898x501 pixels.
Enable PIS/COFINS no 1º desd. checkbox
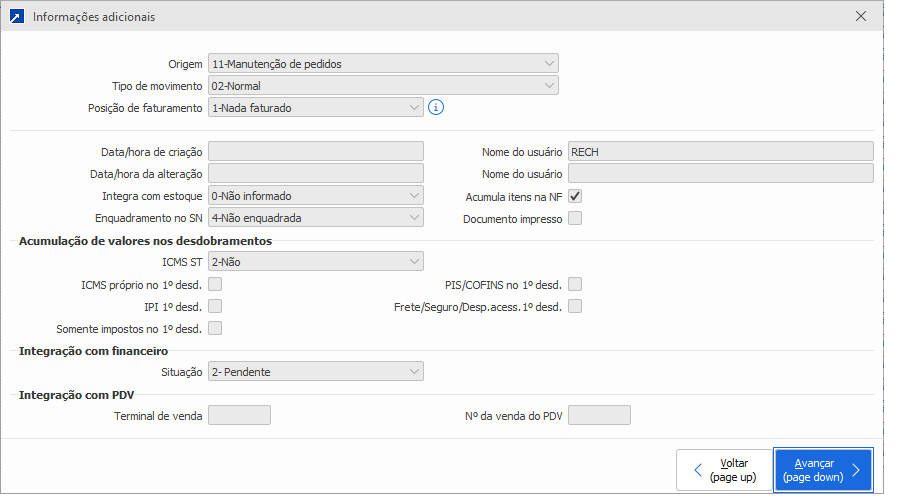pyautogui.click(x=575, y=285)
